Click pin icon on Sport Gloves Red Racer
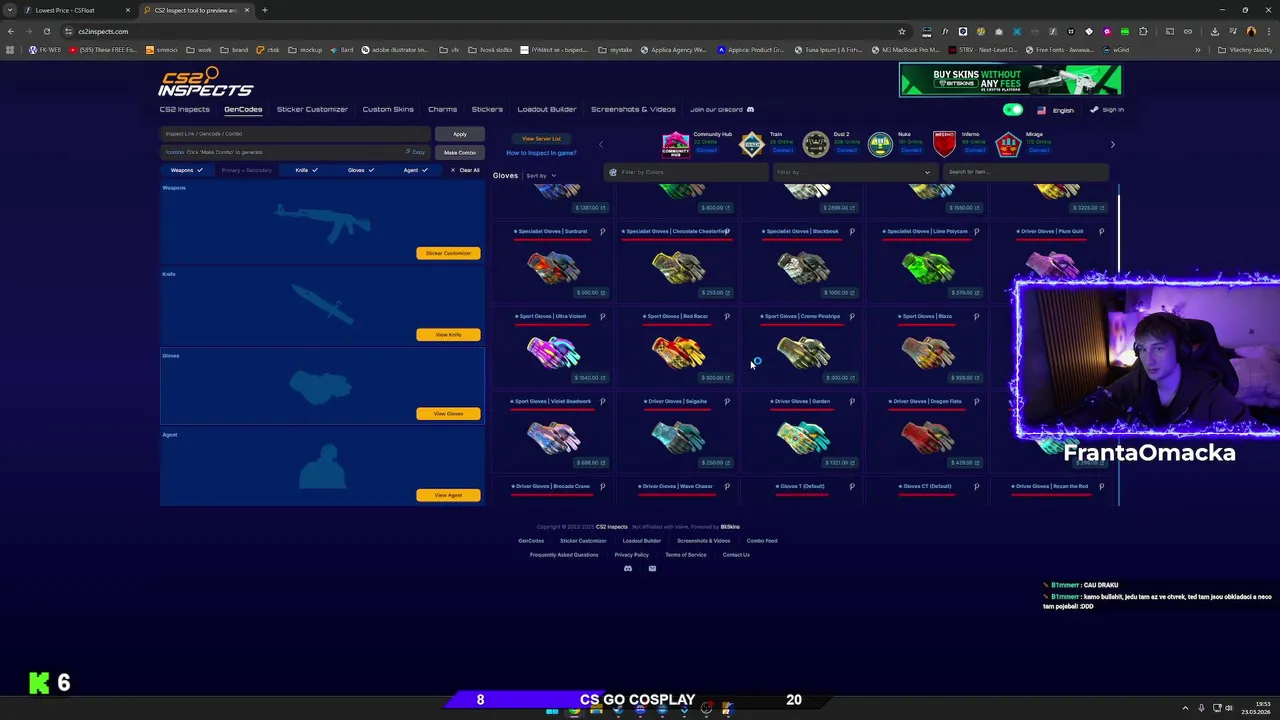This screenshot has width=1280, height=720. [x=727, y=316]
